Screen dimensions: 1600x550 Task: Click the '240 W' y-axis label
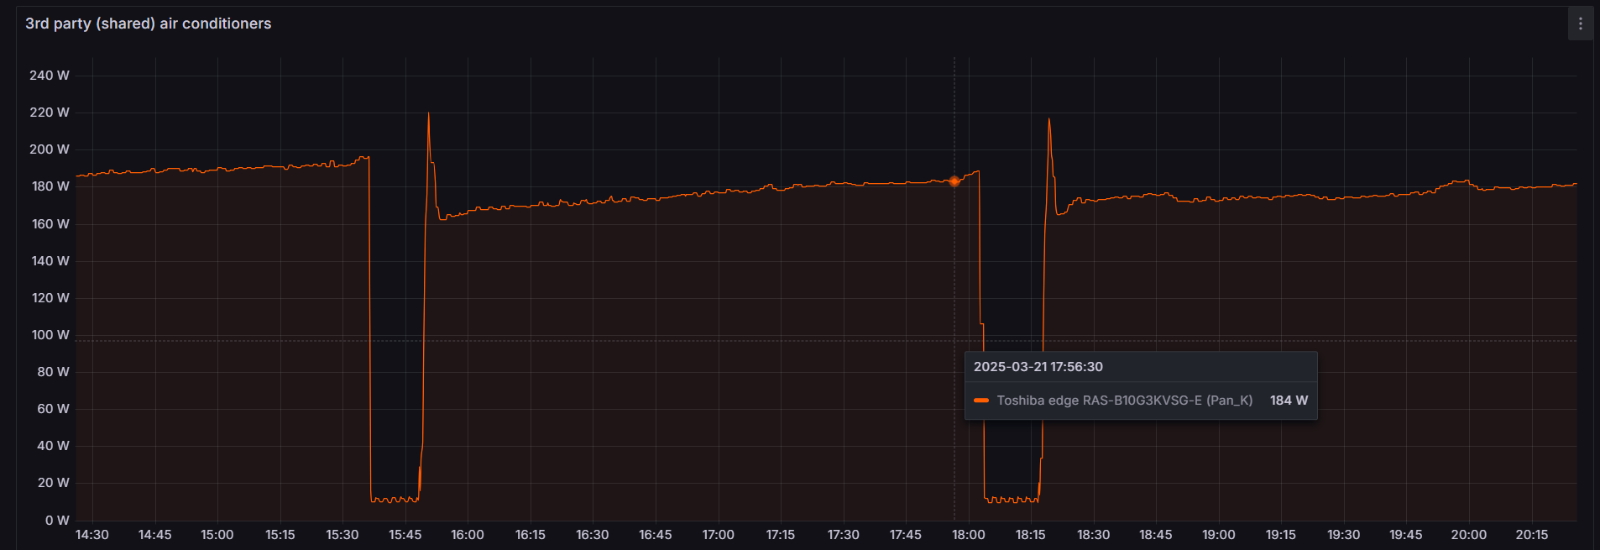(50, 75)
